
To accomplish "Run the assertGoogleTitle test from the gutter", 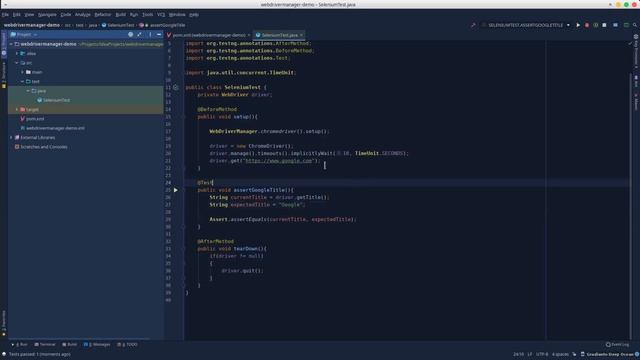I will [x=176, y=190].
